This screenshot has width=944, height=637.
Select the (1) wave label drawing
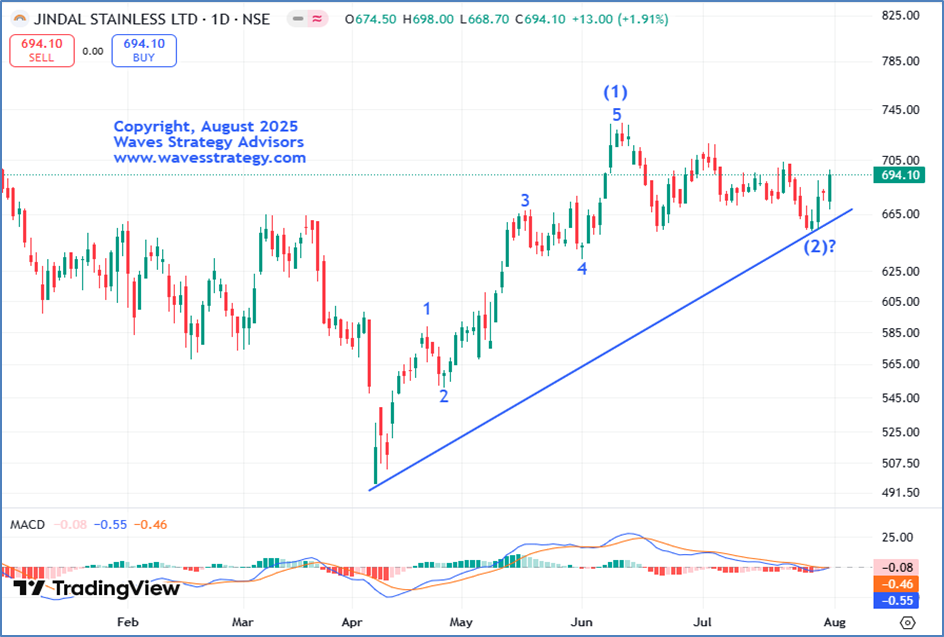(615, 92)
